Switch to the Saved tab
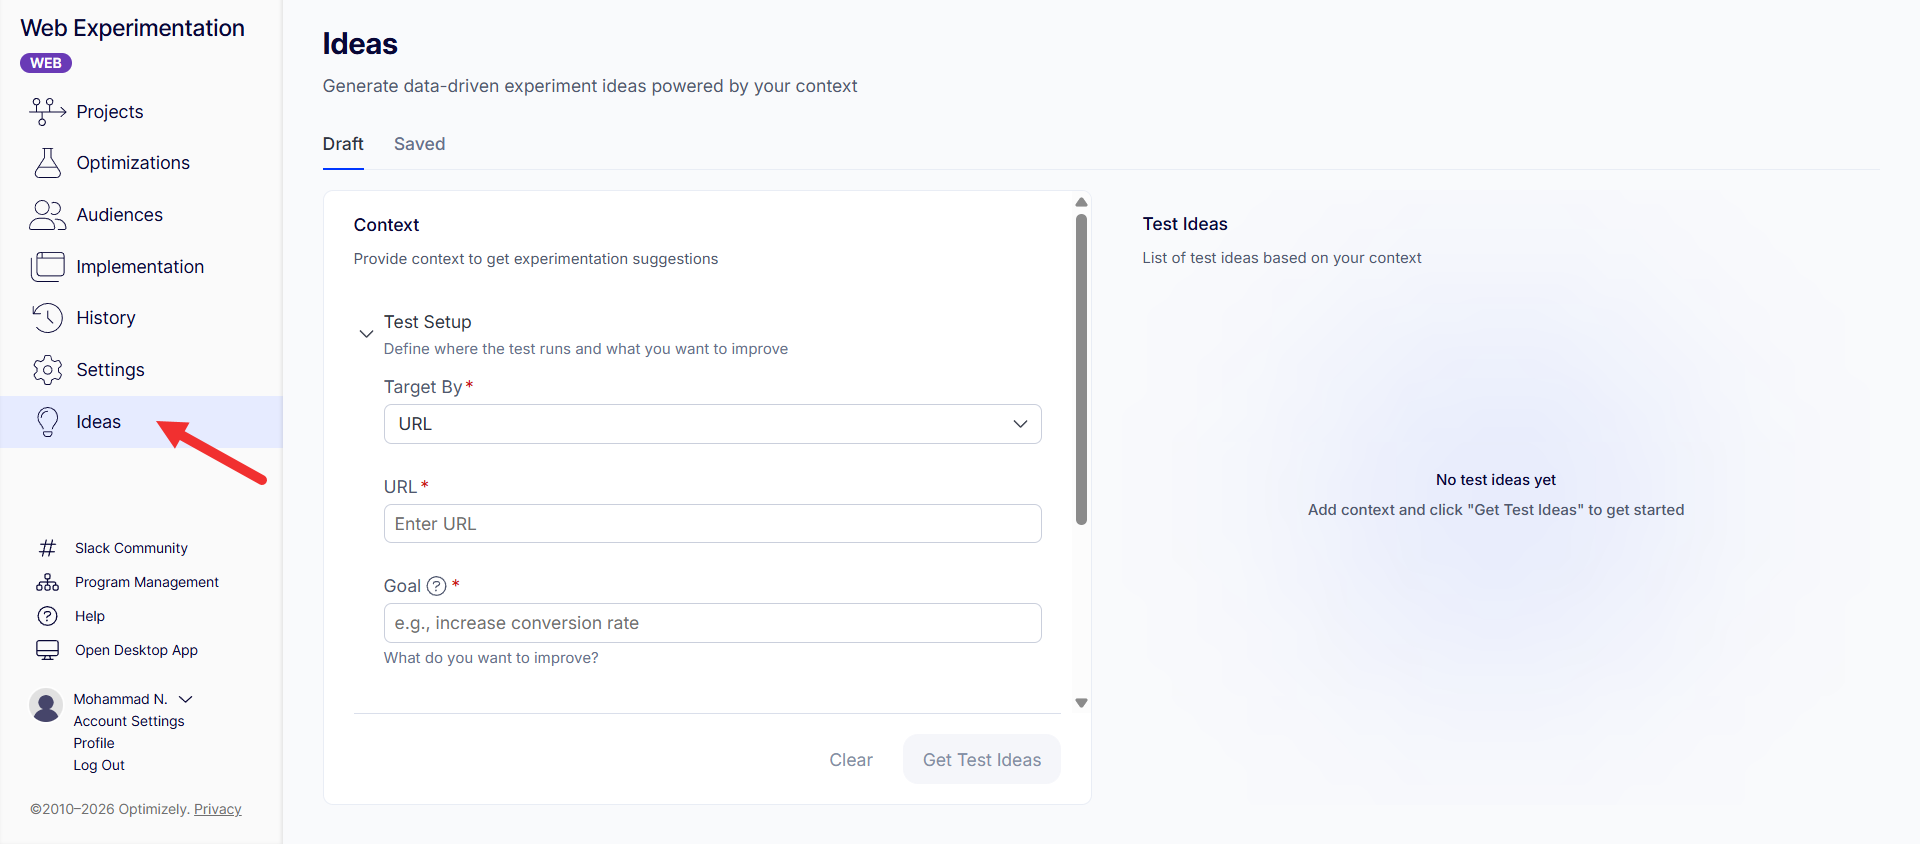 419,144
